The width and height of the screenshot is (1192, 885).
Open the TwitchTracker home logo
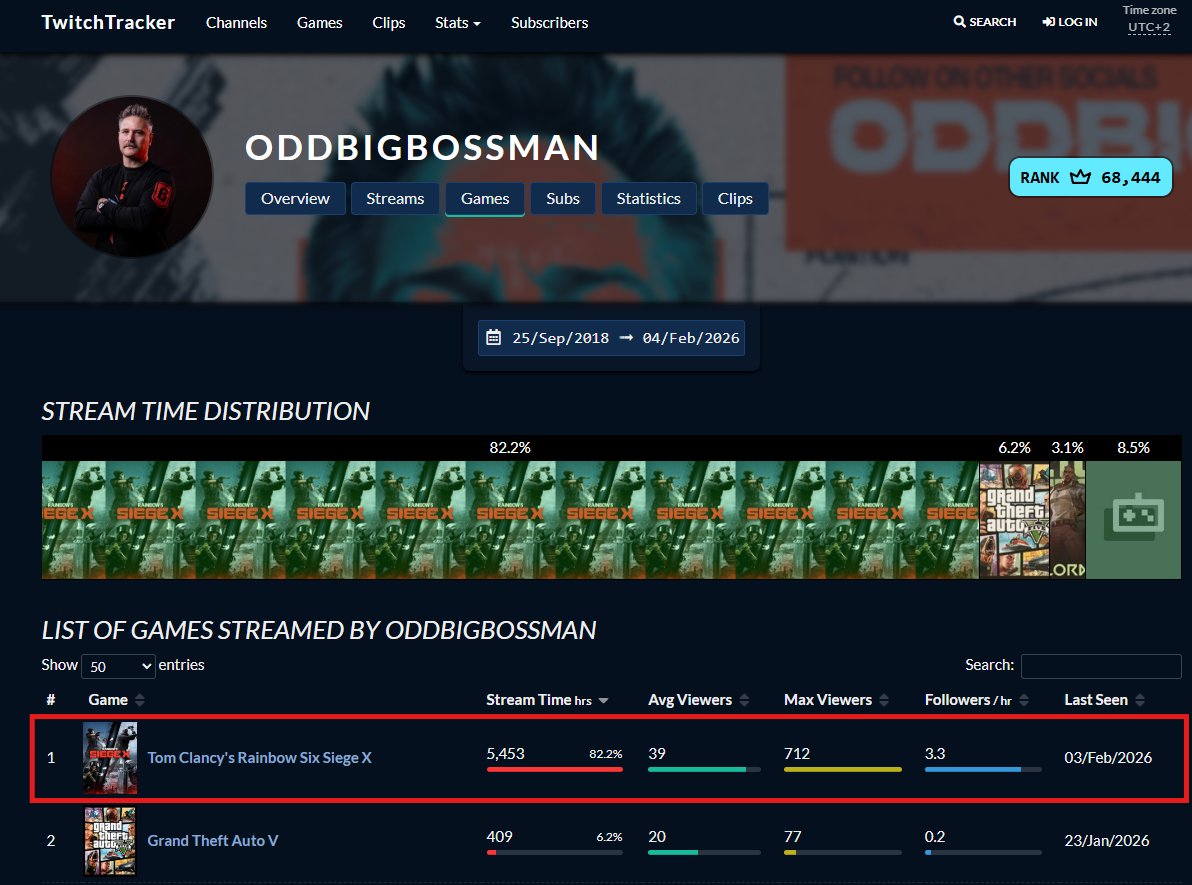click(108, 23)
